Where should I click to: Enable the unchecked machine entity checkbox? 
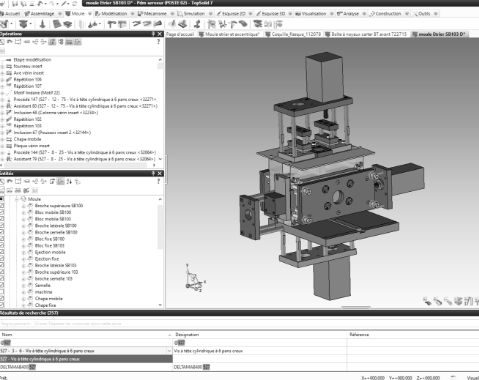click(2, 292)
